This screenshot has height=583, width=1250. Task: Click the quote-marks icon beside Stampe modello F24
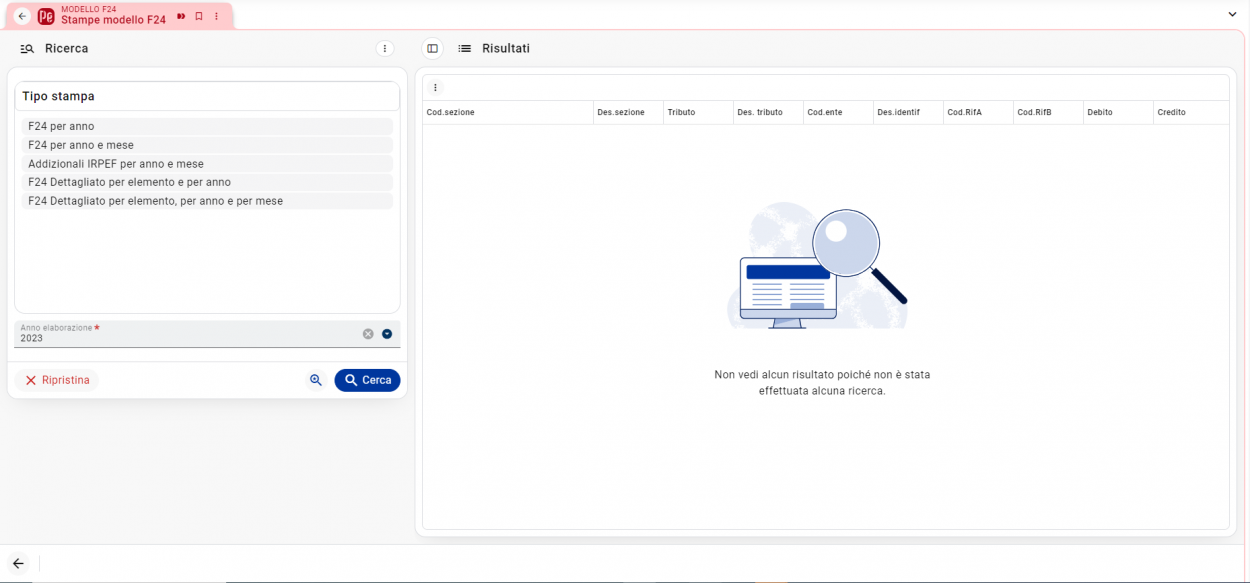pos(181,16)
